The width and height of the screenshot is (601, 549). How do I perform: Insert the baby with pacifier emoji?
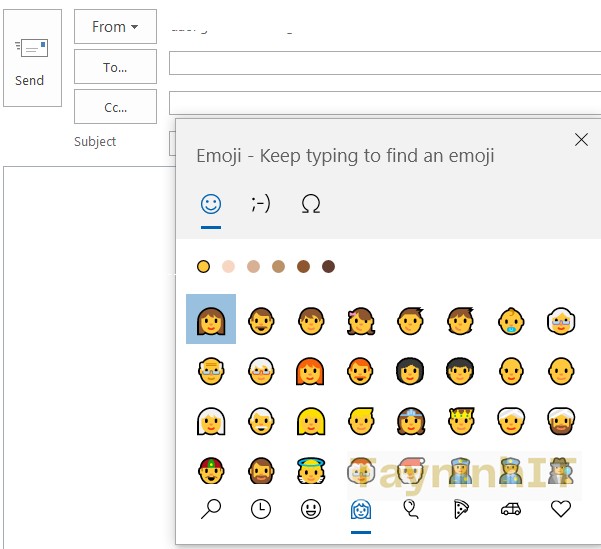point(511,320)
